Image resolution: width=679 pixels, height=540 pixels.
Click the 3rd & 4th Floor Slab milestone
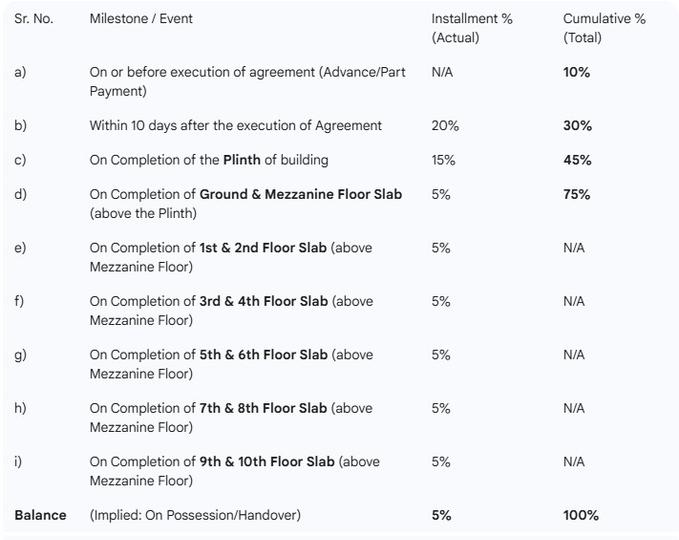click(x=230, y=311)
